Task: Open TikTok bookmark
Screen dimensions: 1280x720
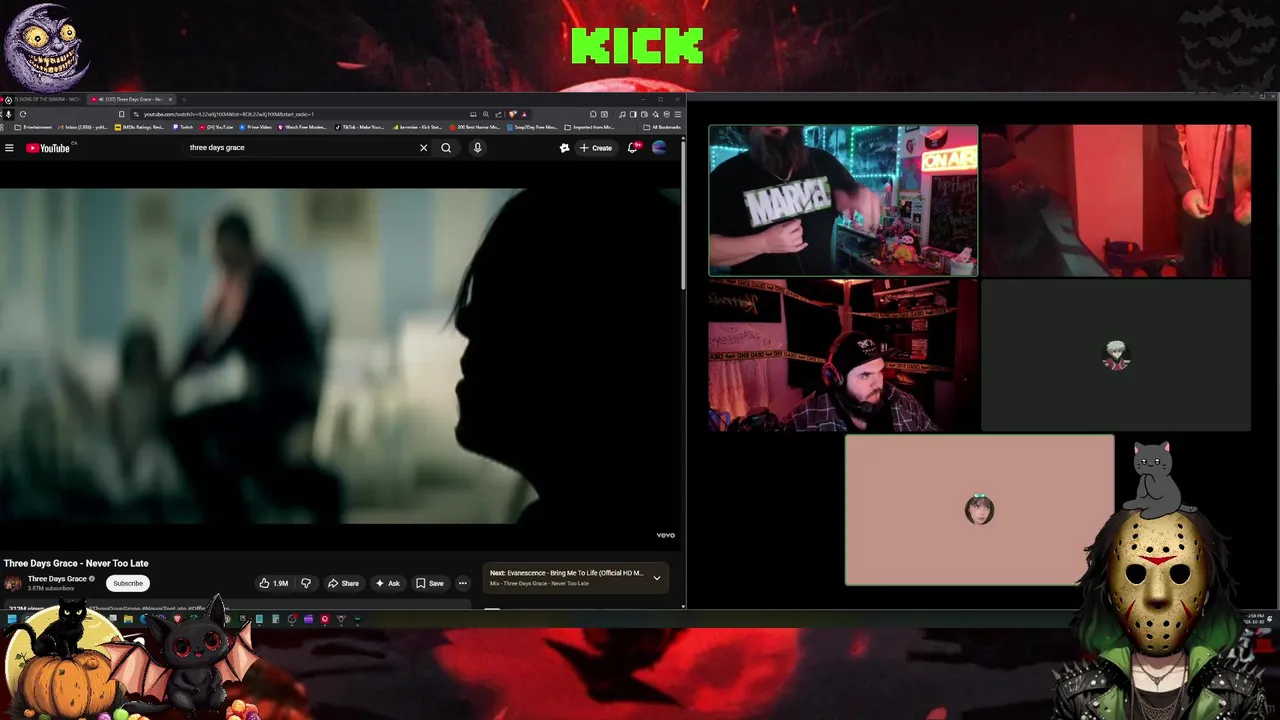Action: [360, 127]
